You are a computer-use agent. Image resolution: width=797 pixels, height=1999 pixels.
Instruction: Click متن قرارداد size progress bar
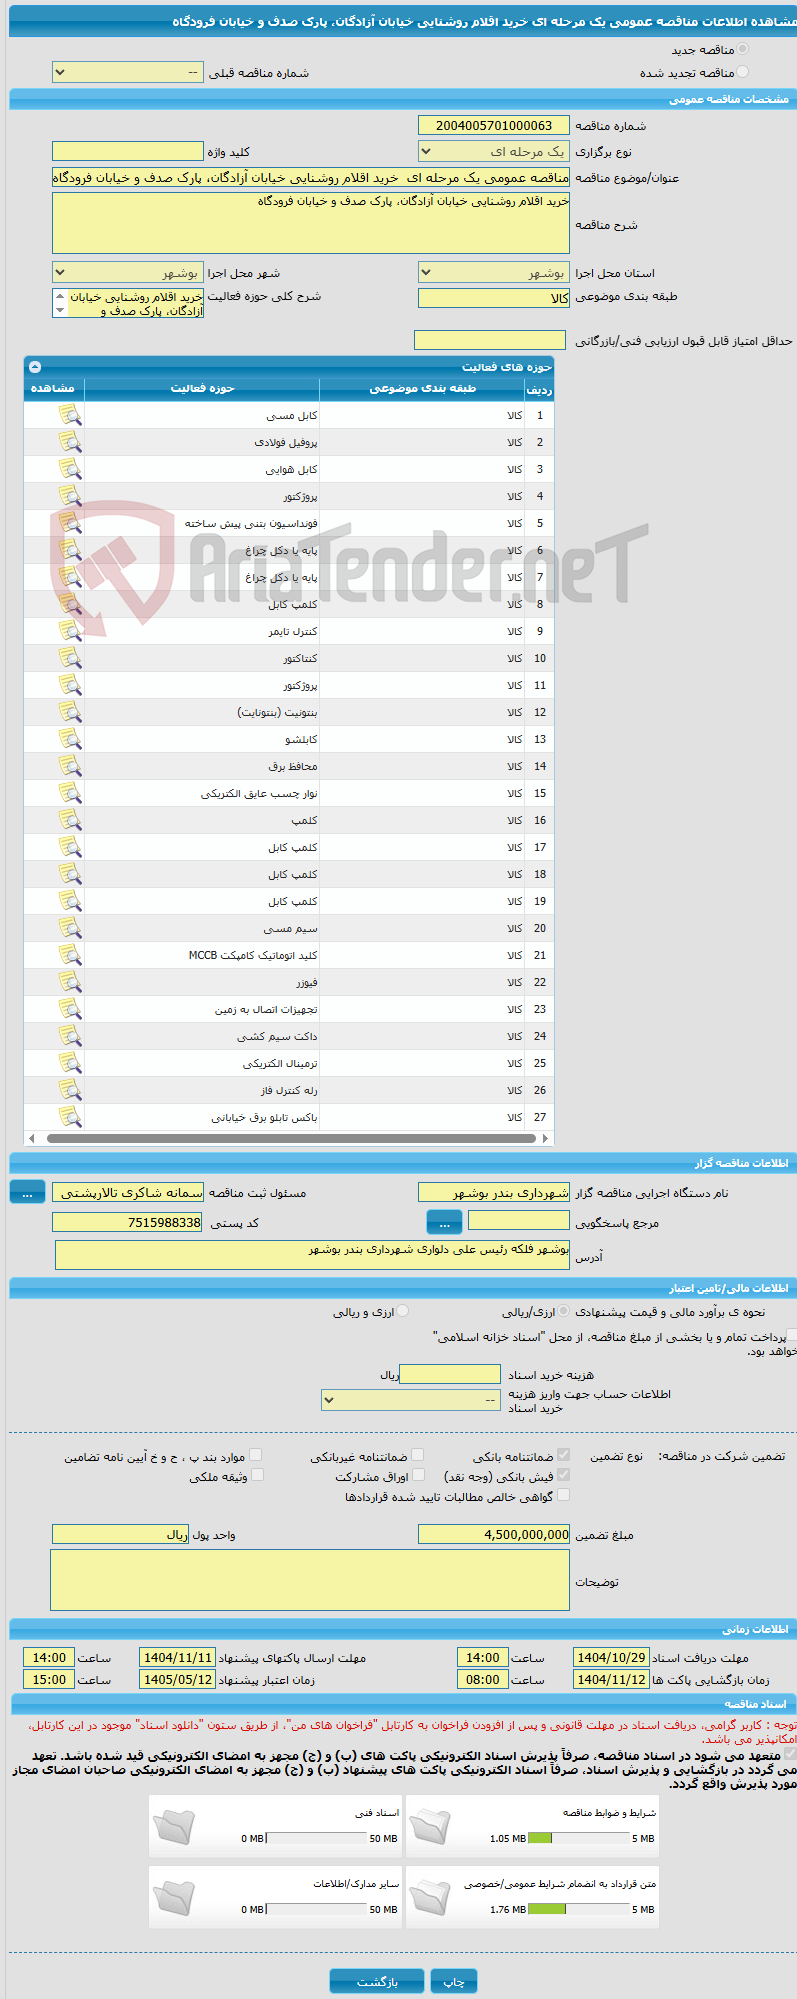pyautogui.click(x=578, y=1909)
